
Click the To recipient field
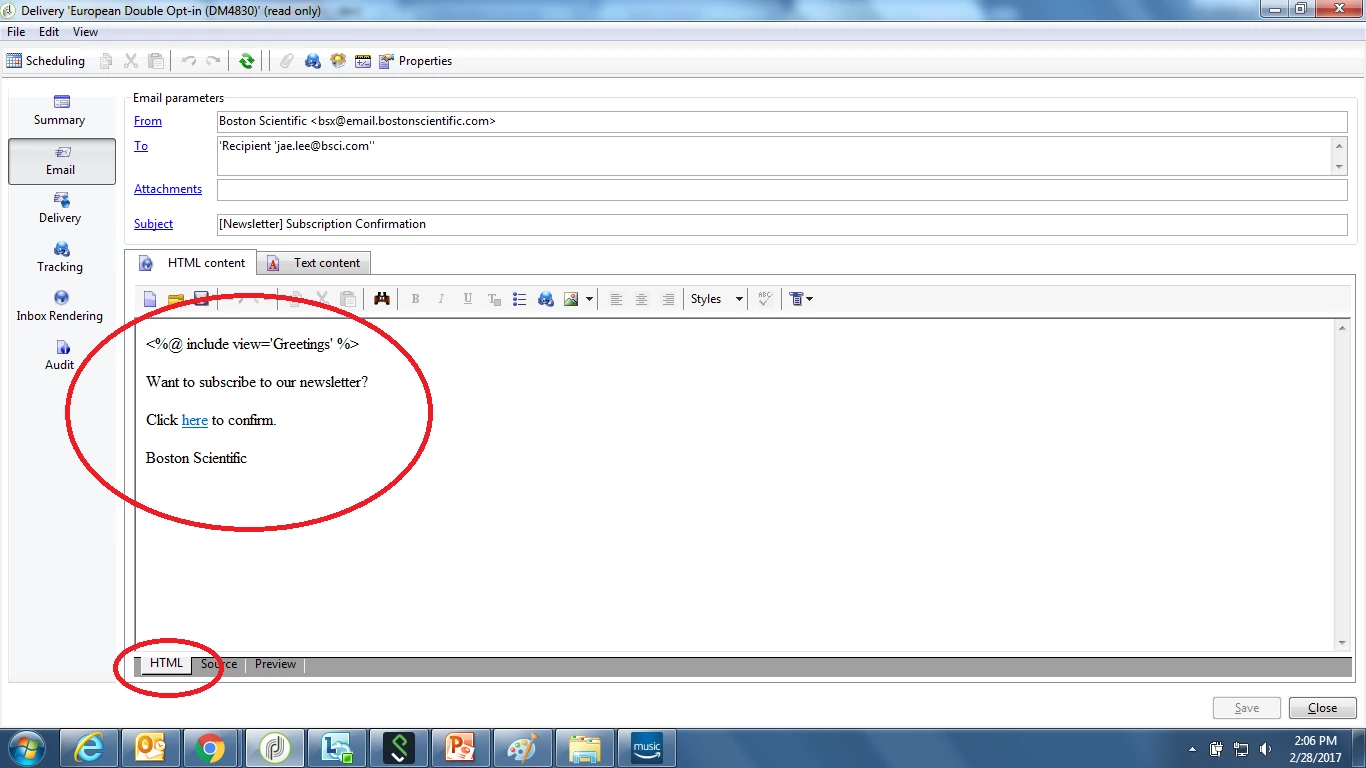click(774, 155)
